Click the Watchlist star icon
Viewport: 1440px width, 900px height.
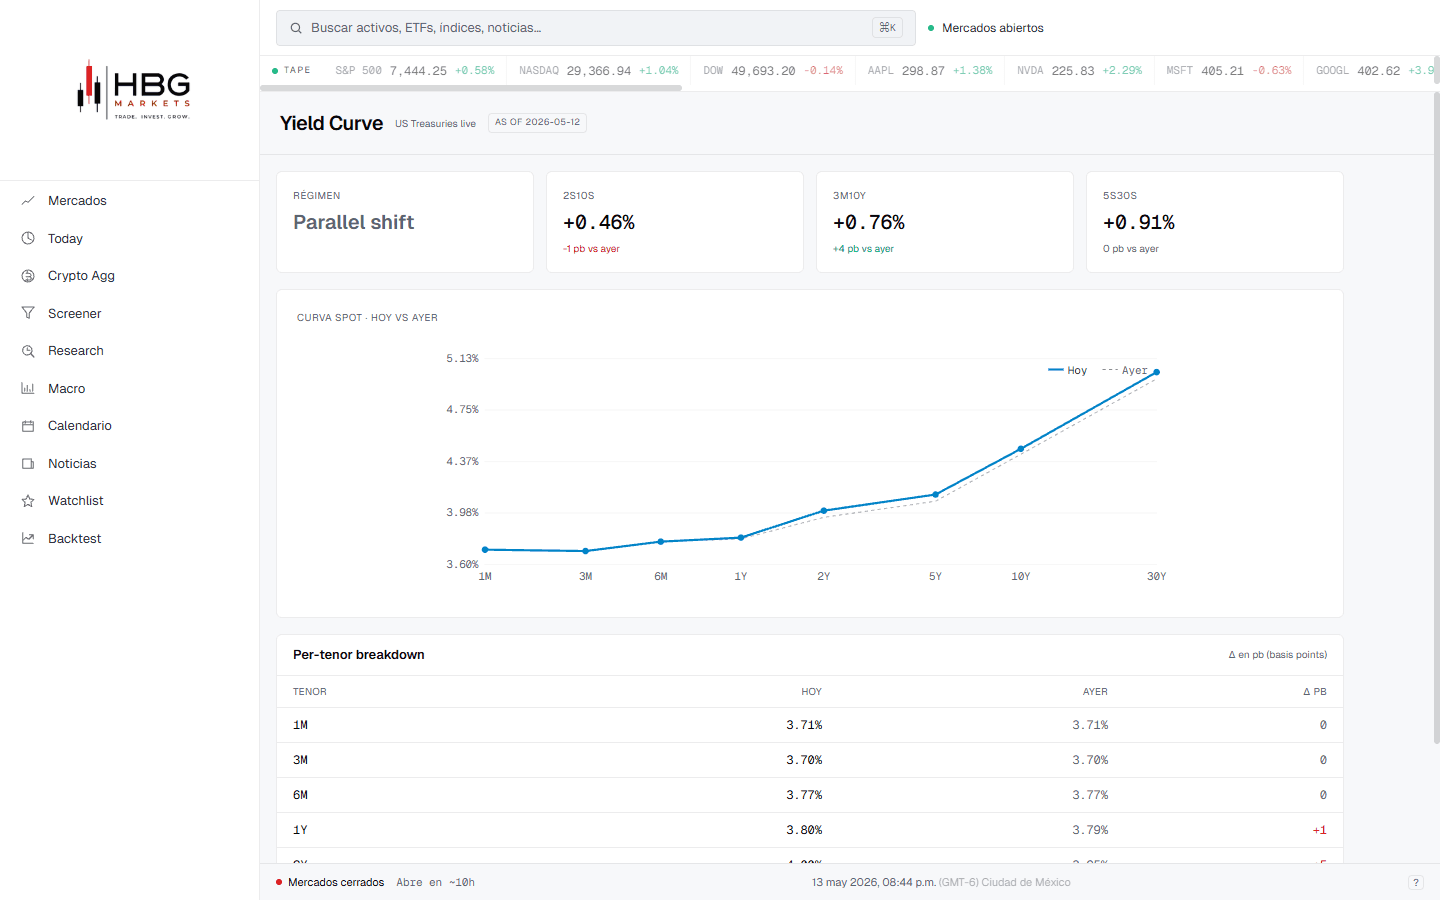coord(28,501)
